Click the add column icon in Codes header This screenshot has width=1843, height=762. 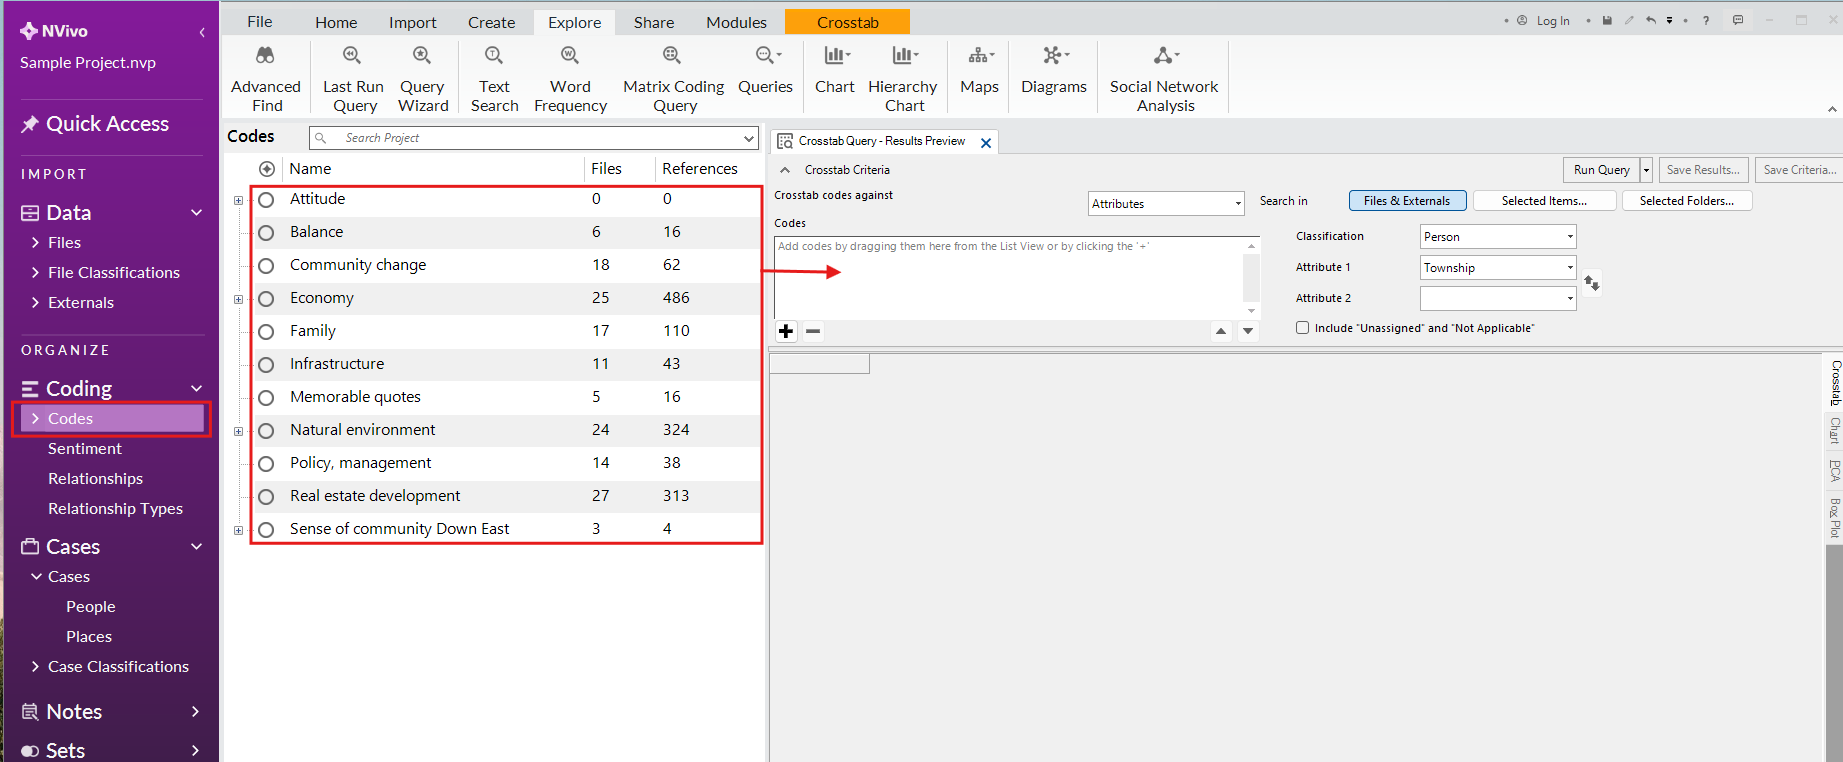coord(267,169)
